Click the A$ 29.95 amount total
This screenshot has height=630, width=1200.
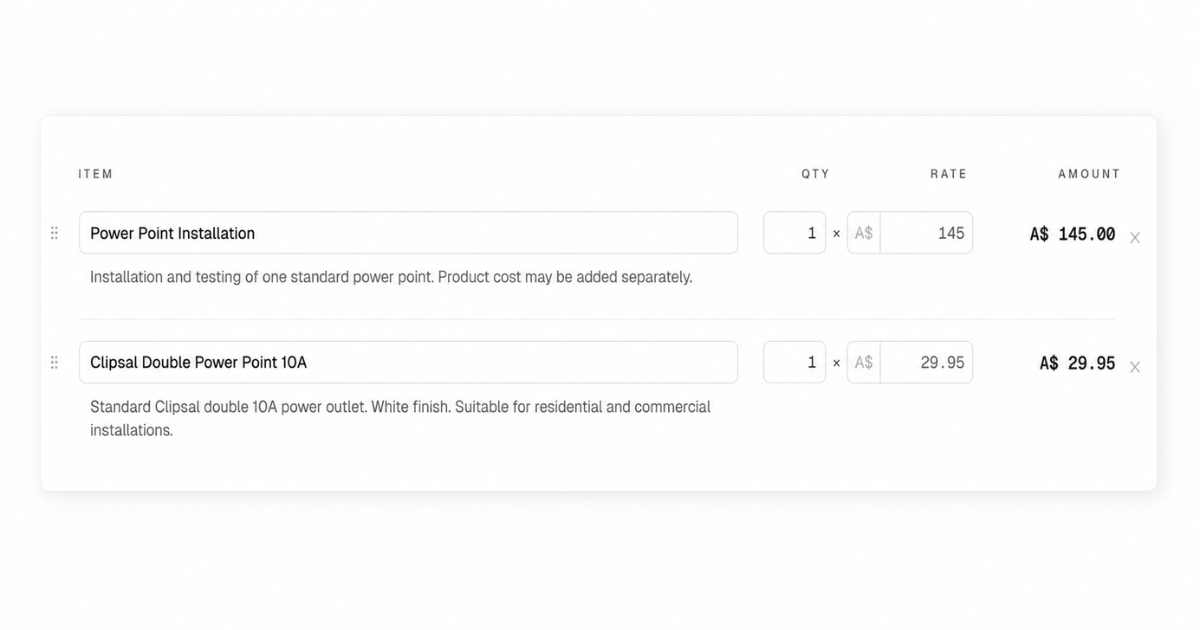click(x=1077, y=363)
